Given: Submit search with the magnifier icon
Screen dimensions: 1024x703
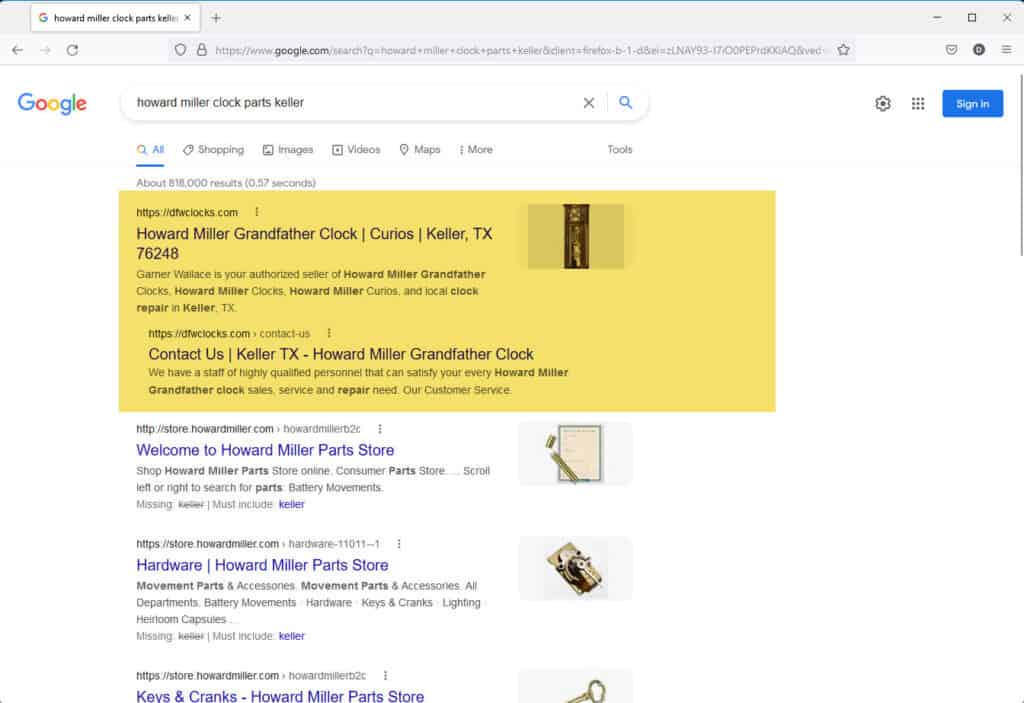Looking at the screenshot, I should click(x=625, y=103).
